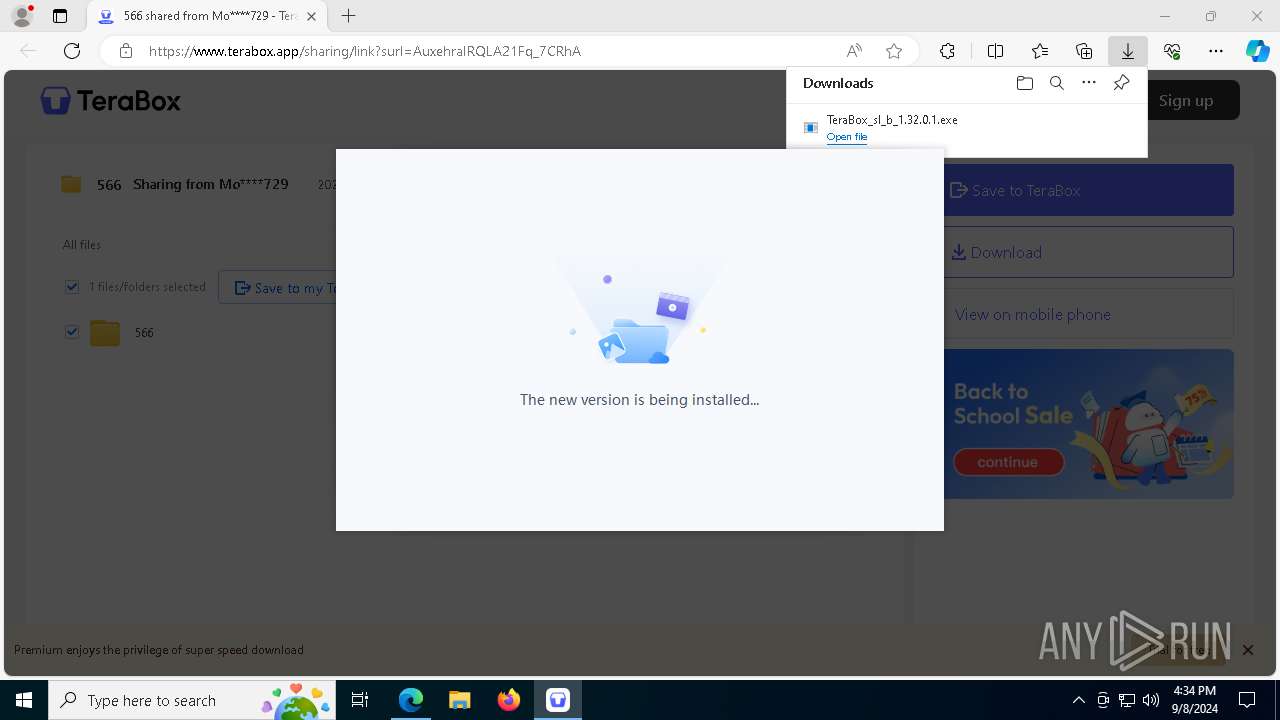This screenshot has height=720, width=1280.
Task: View site information lock icon
Action: coord(126,51)
